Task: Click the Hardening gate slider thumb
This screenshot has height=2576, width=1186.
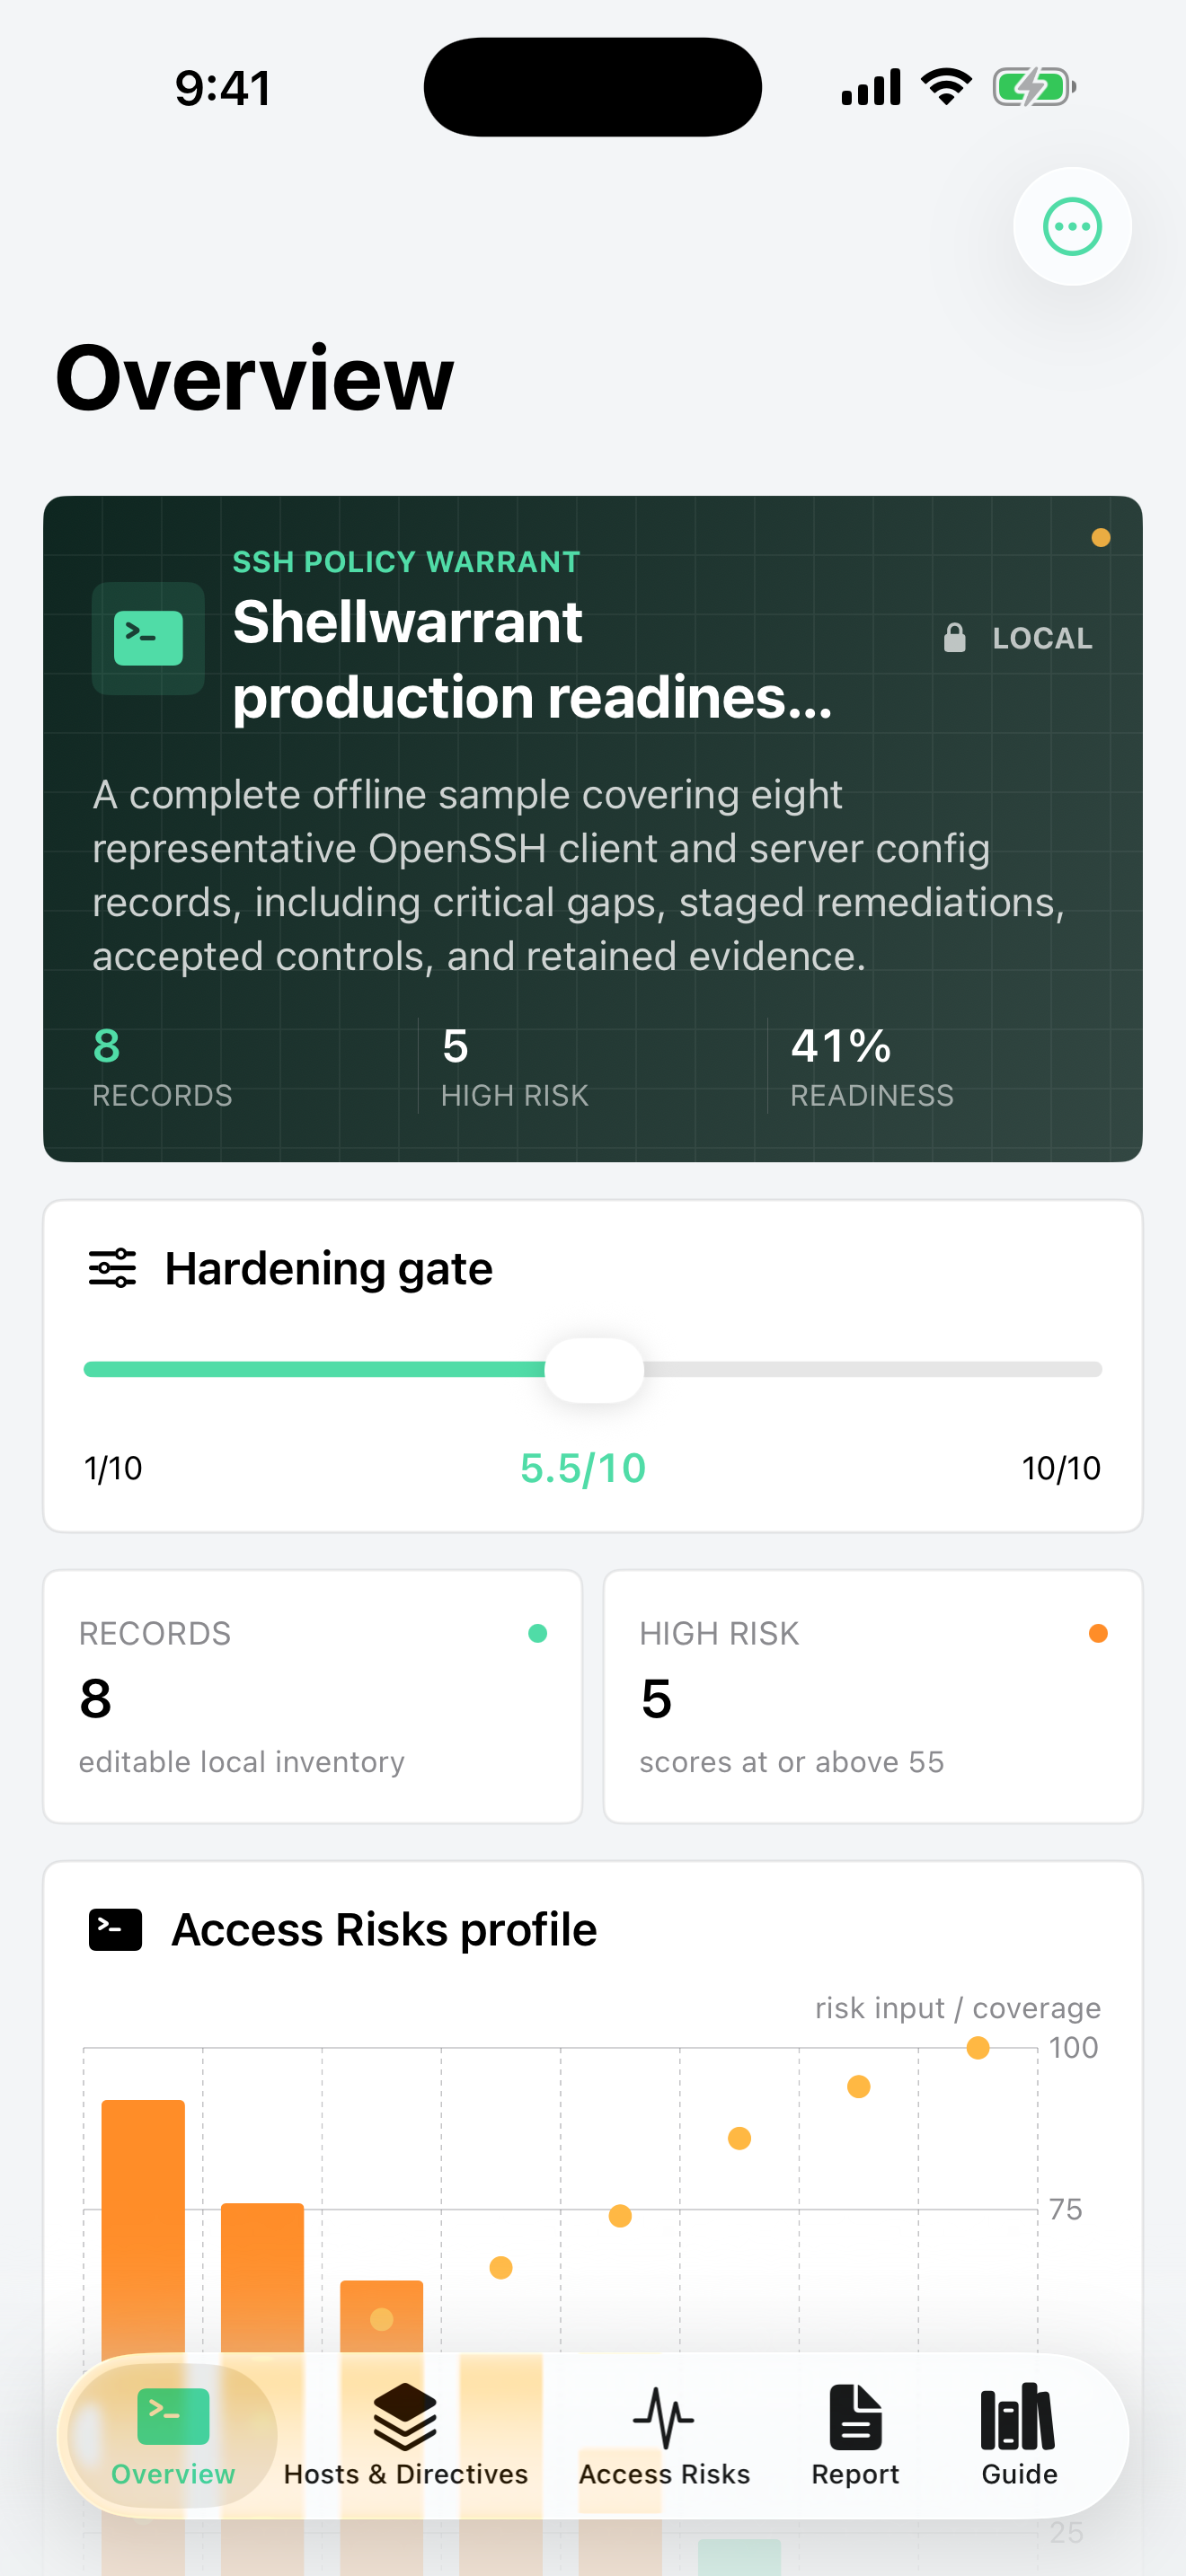Action: point(594,1370)
